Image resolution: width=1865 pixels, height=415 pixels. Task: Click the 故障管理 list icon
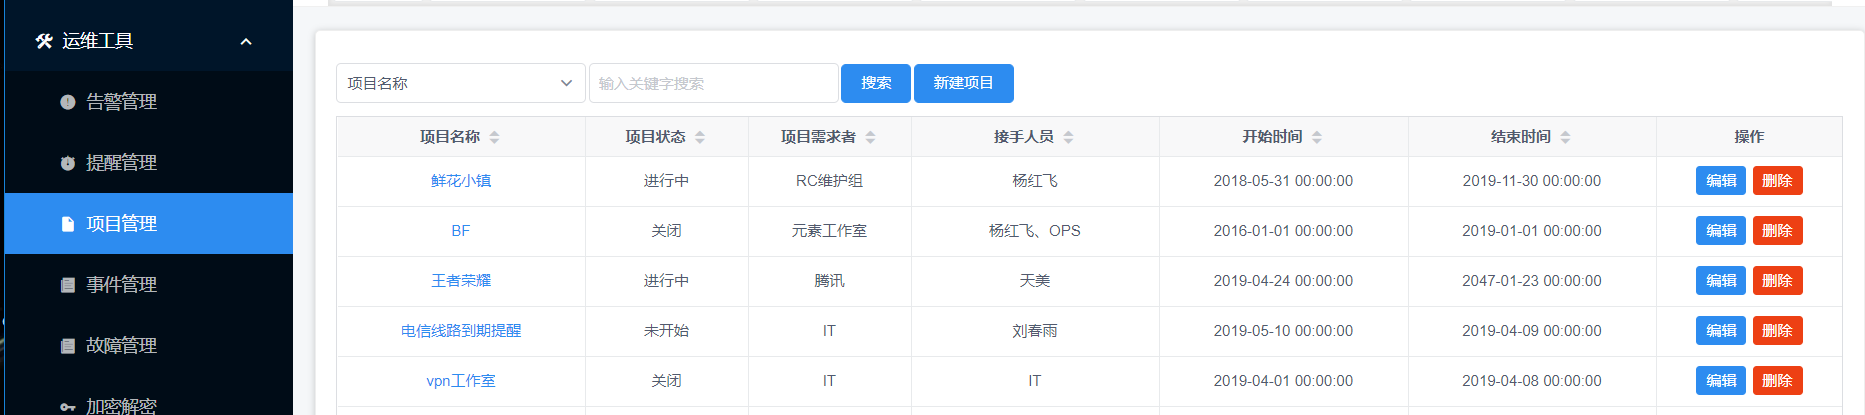click(68, 346)
